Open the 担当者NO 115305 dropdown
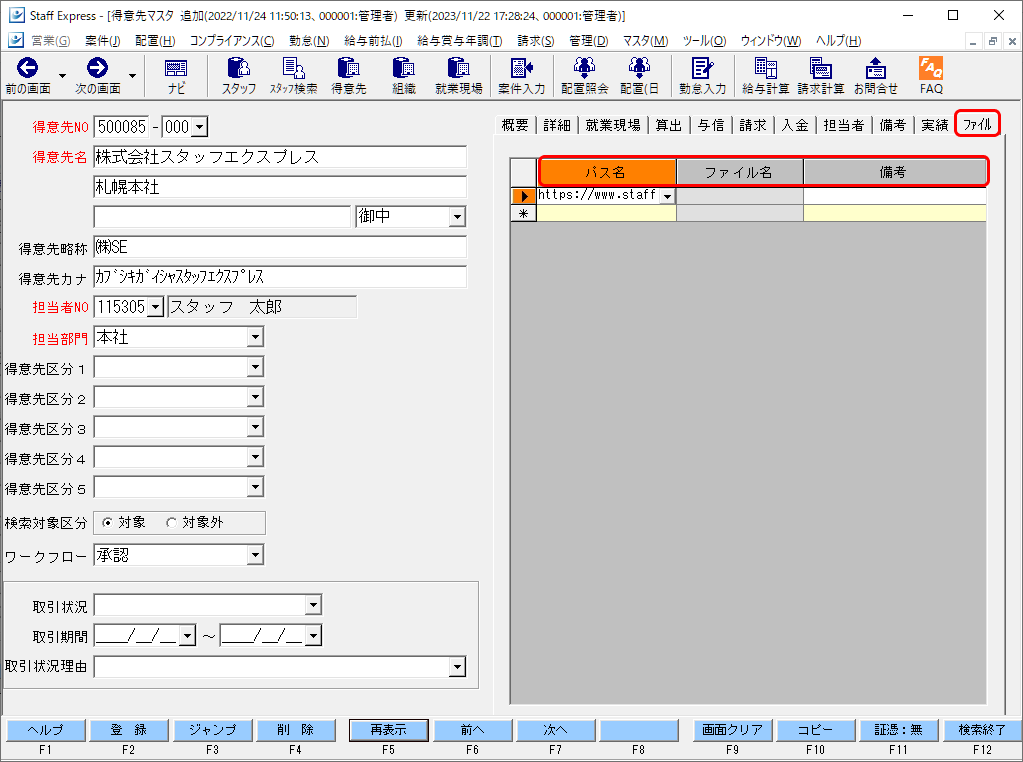Screen dimensions: 1023x762 [x=155, y=307]
